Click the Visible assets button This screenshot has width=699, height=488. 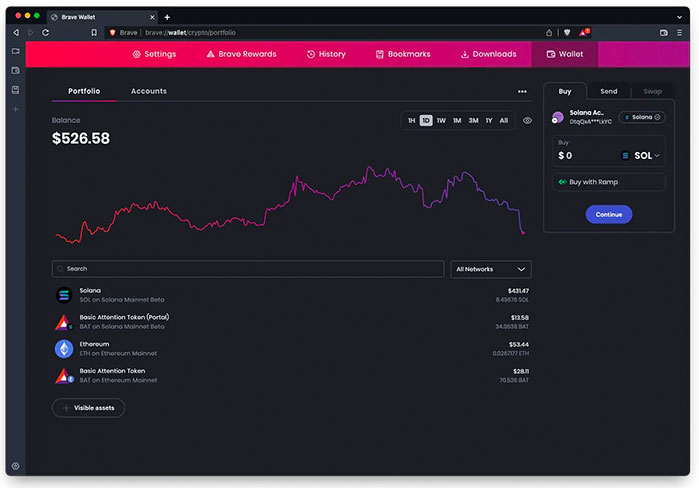point(88,408)
